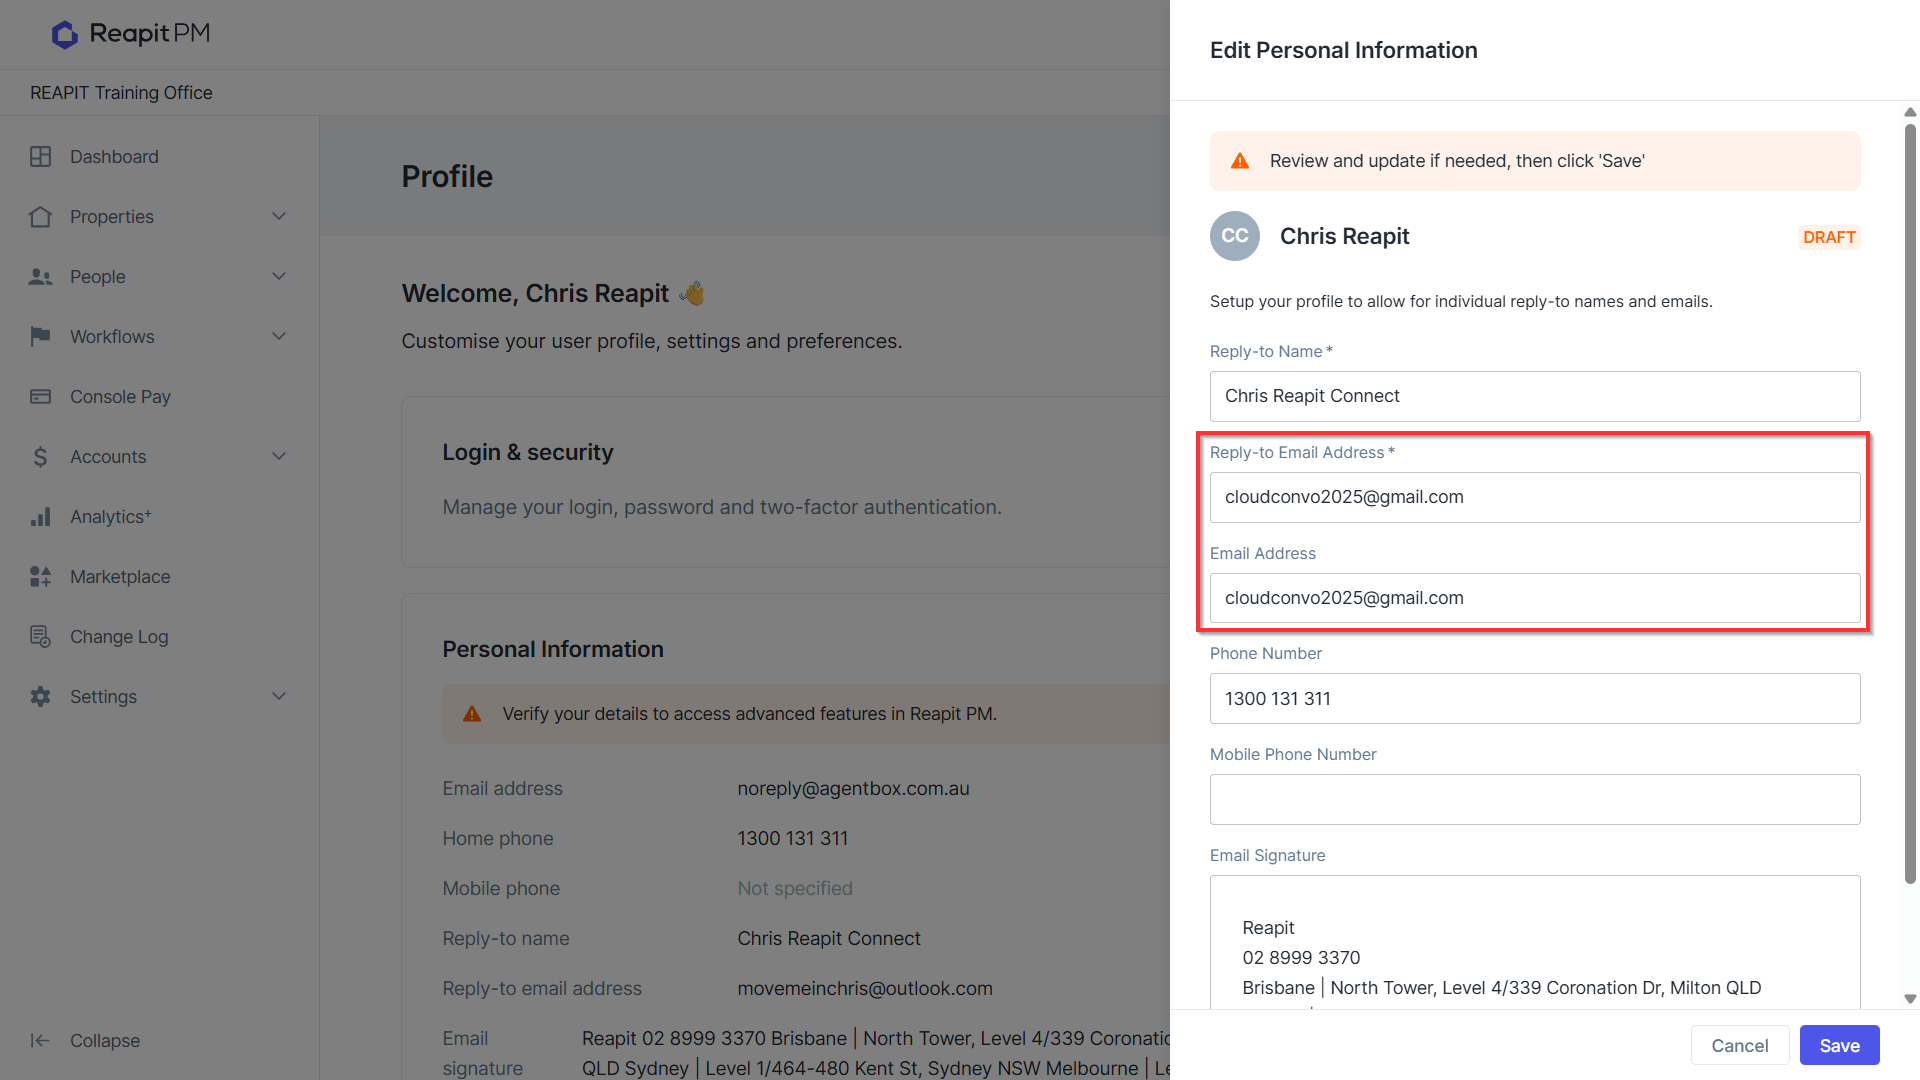Select Change Log in sidebar

coord(119,637)
